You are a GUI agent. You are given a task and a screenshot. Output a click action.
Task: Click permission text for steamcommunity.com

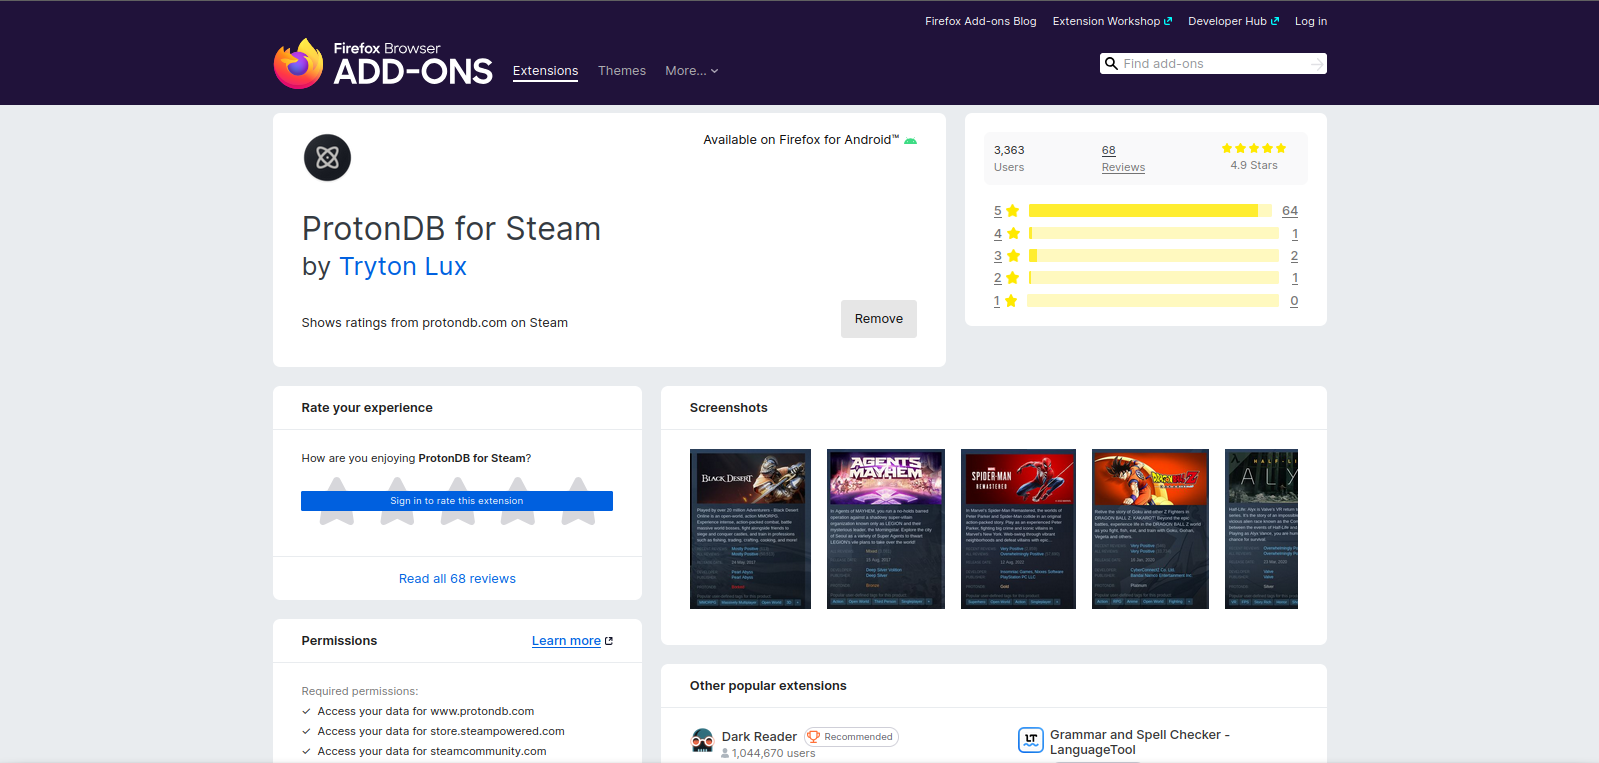432,752
